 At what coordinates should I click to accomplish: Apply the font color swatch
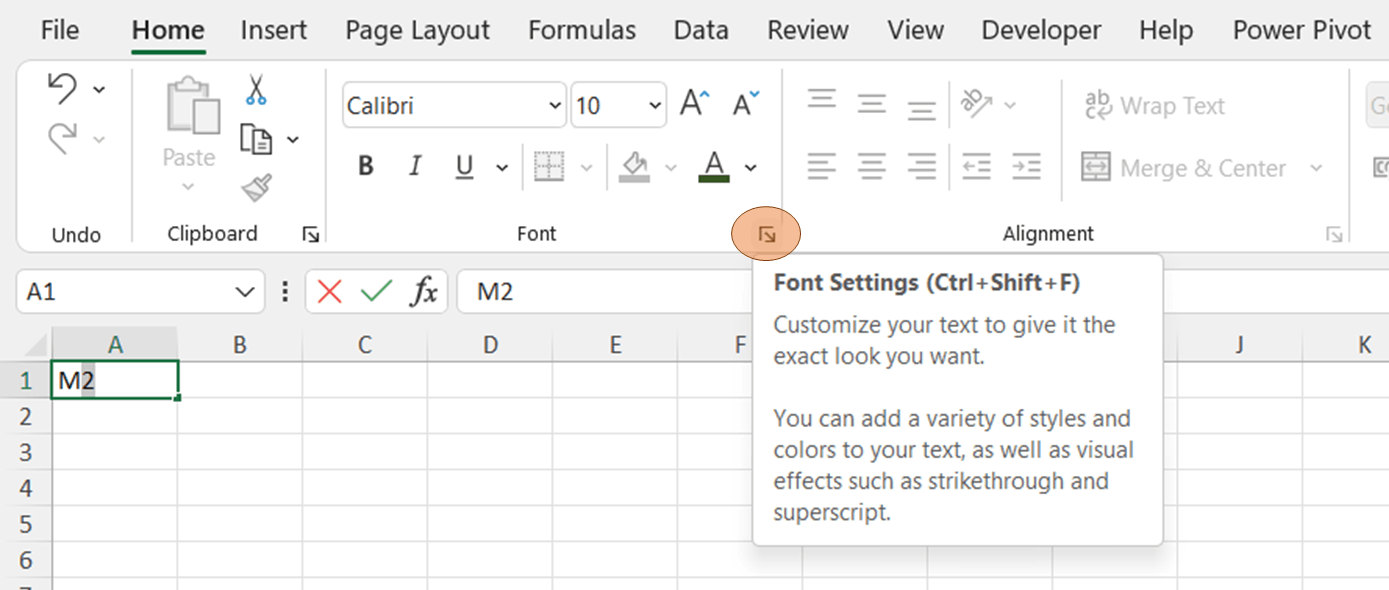tap(714, 167)
